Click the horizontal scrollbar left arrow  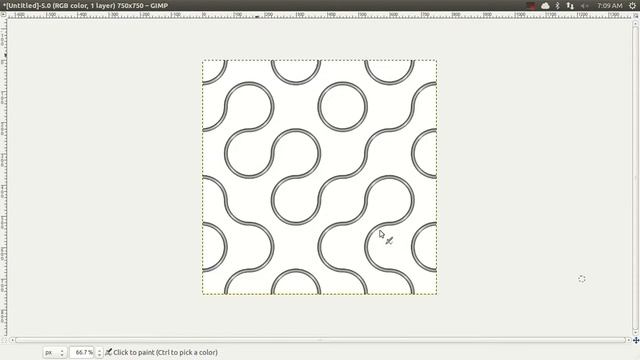coord(12,340)
